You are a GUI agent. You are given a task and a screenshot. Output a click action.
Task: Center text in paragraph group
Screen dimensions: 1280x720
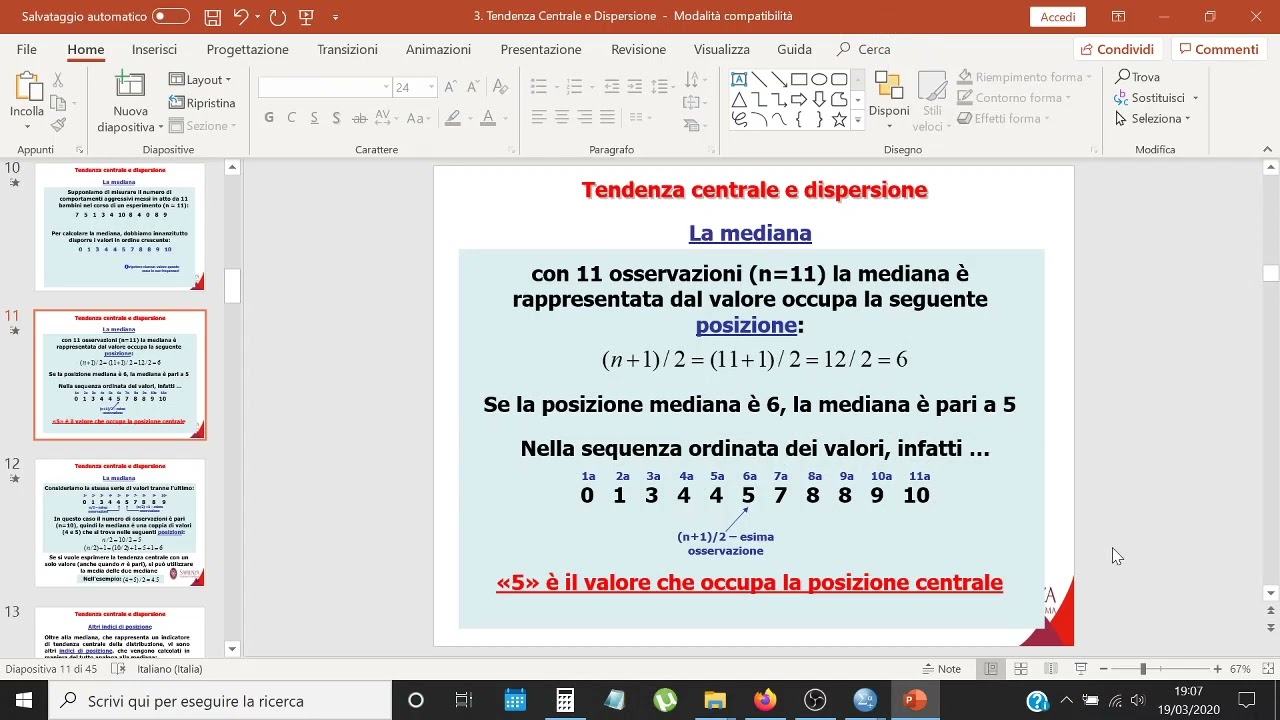pyautogui.click(x=562, y=118)
